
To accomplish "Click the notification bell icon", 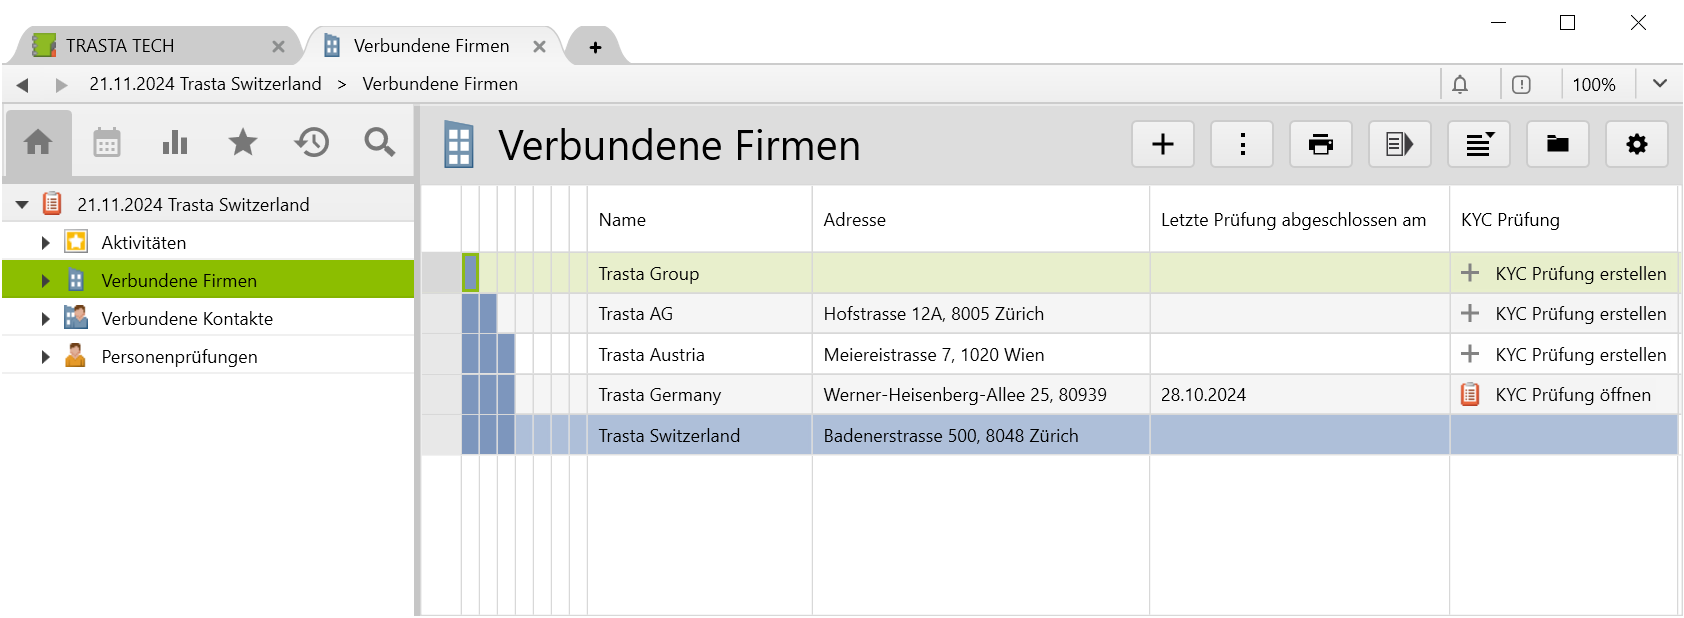I will coord(1460,85).
